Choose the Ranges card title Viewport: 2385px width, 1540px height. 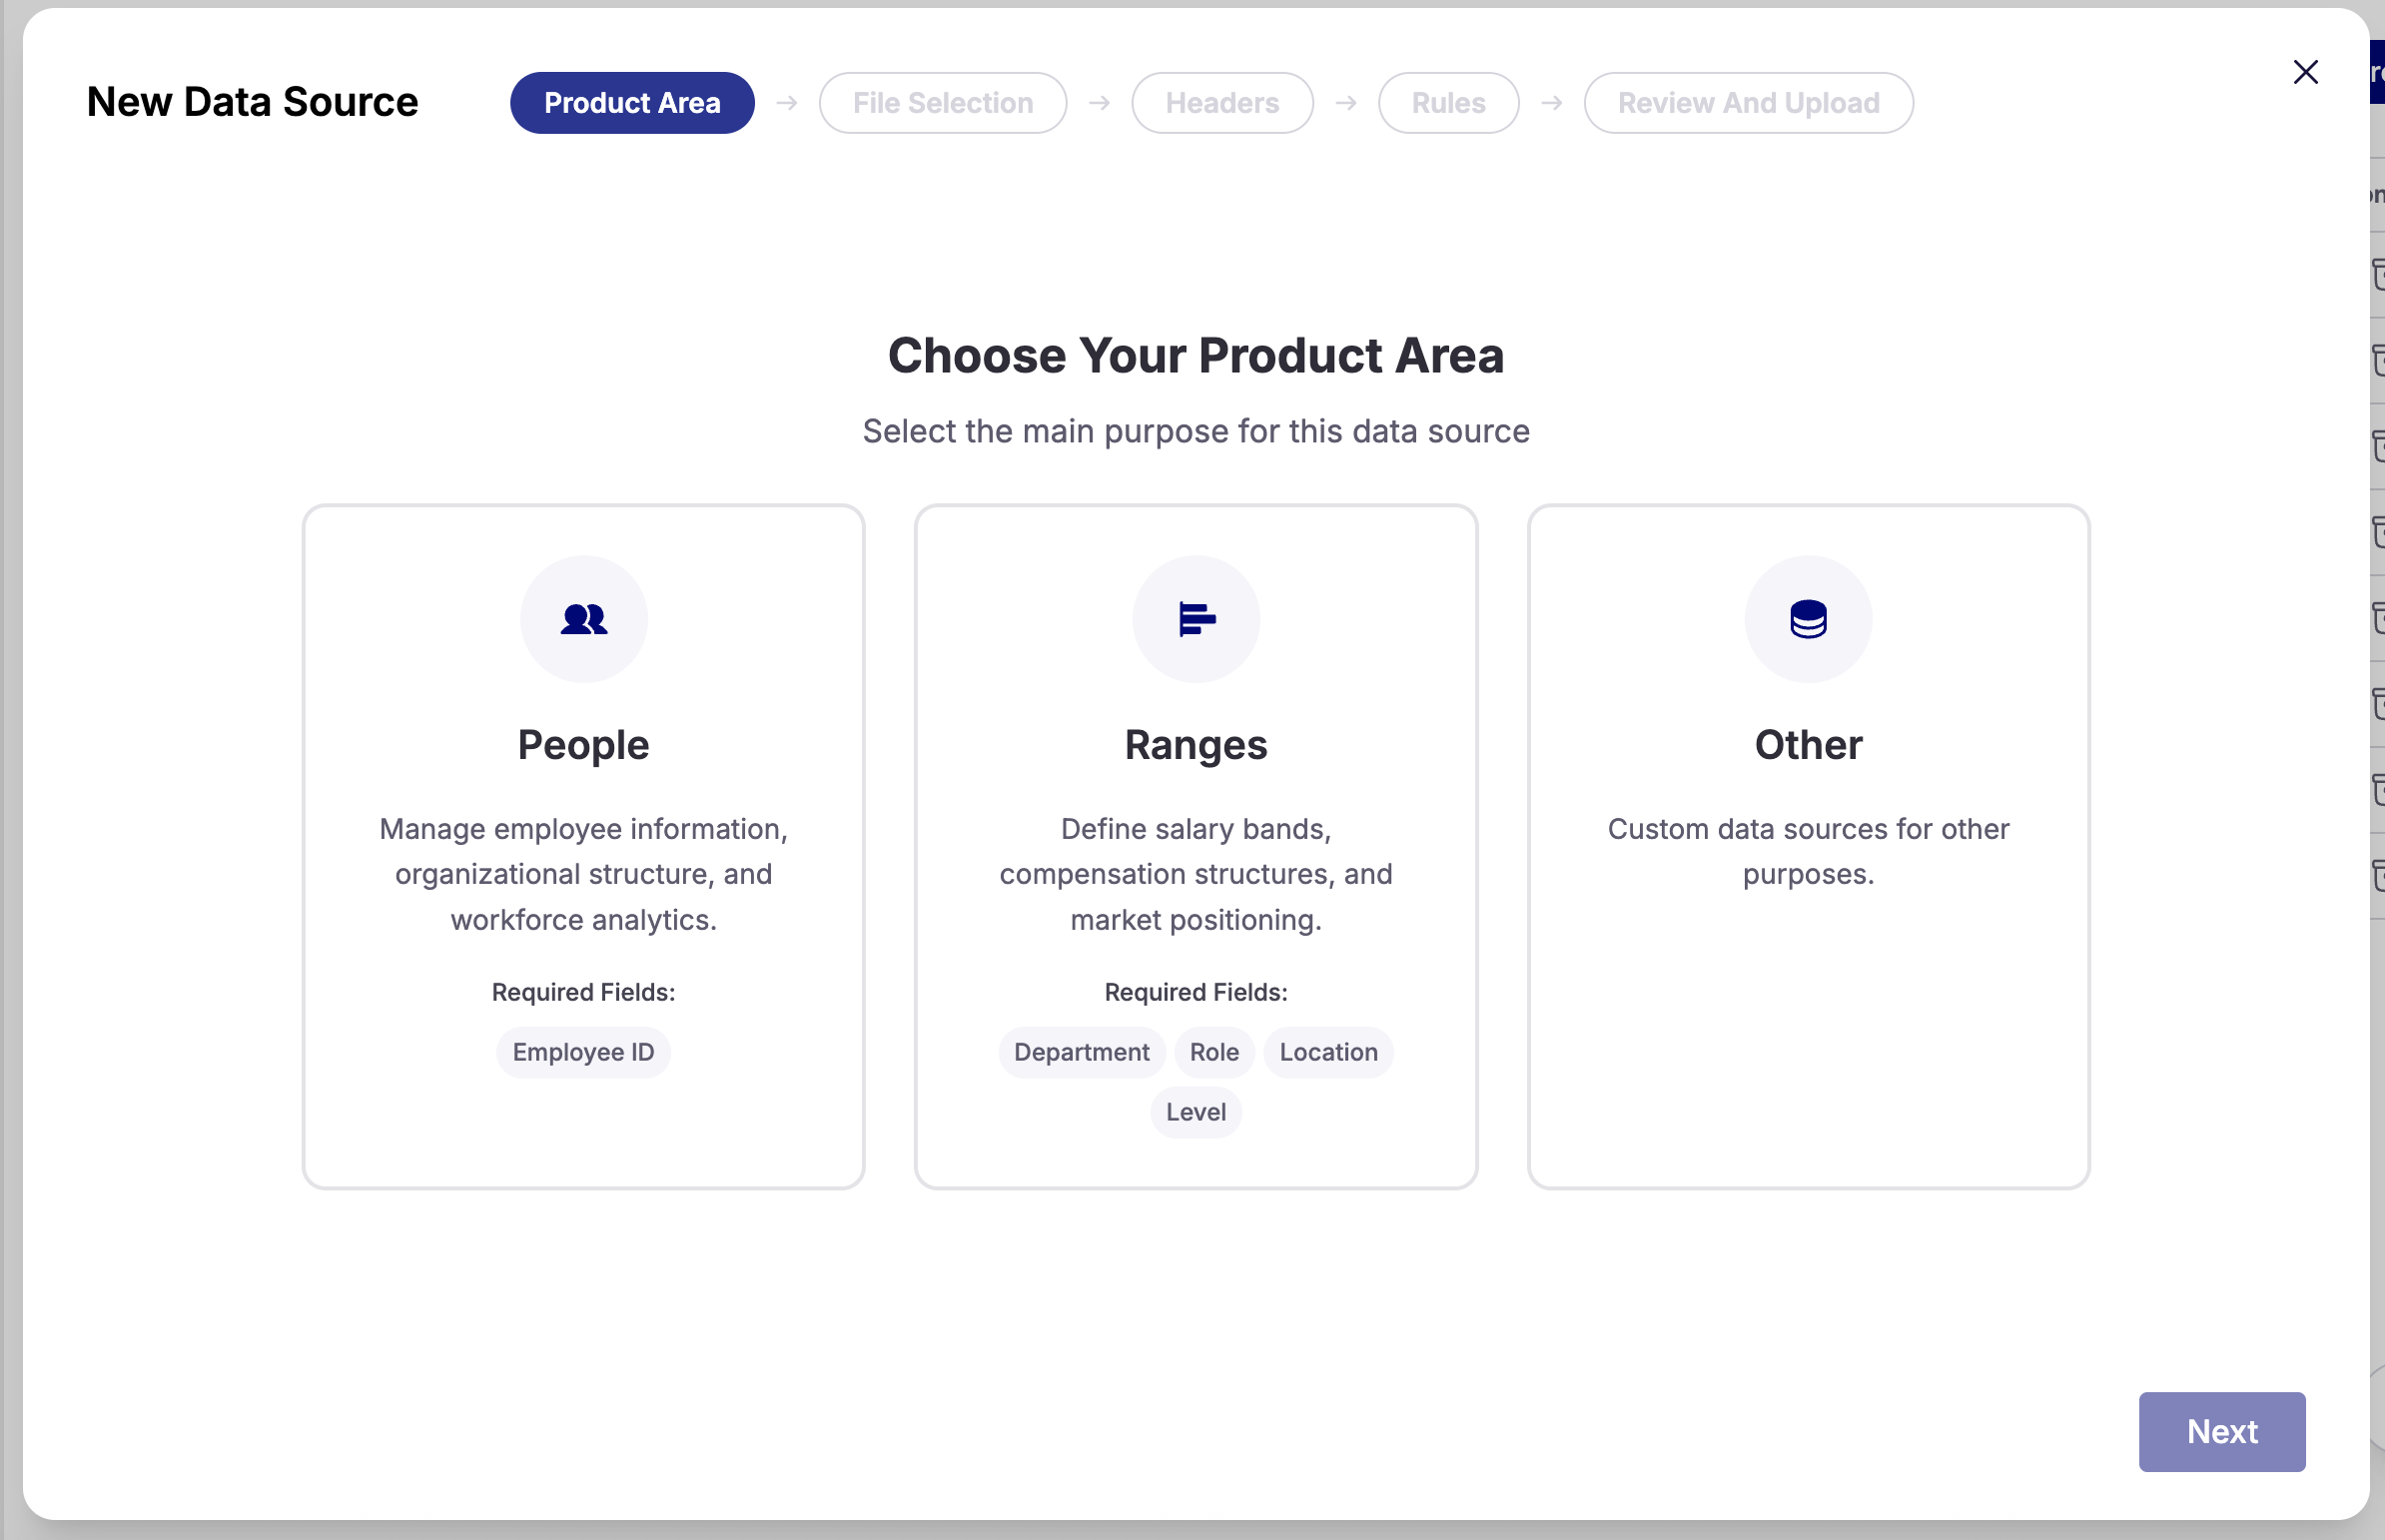tap(1196, 745)
